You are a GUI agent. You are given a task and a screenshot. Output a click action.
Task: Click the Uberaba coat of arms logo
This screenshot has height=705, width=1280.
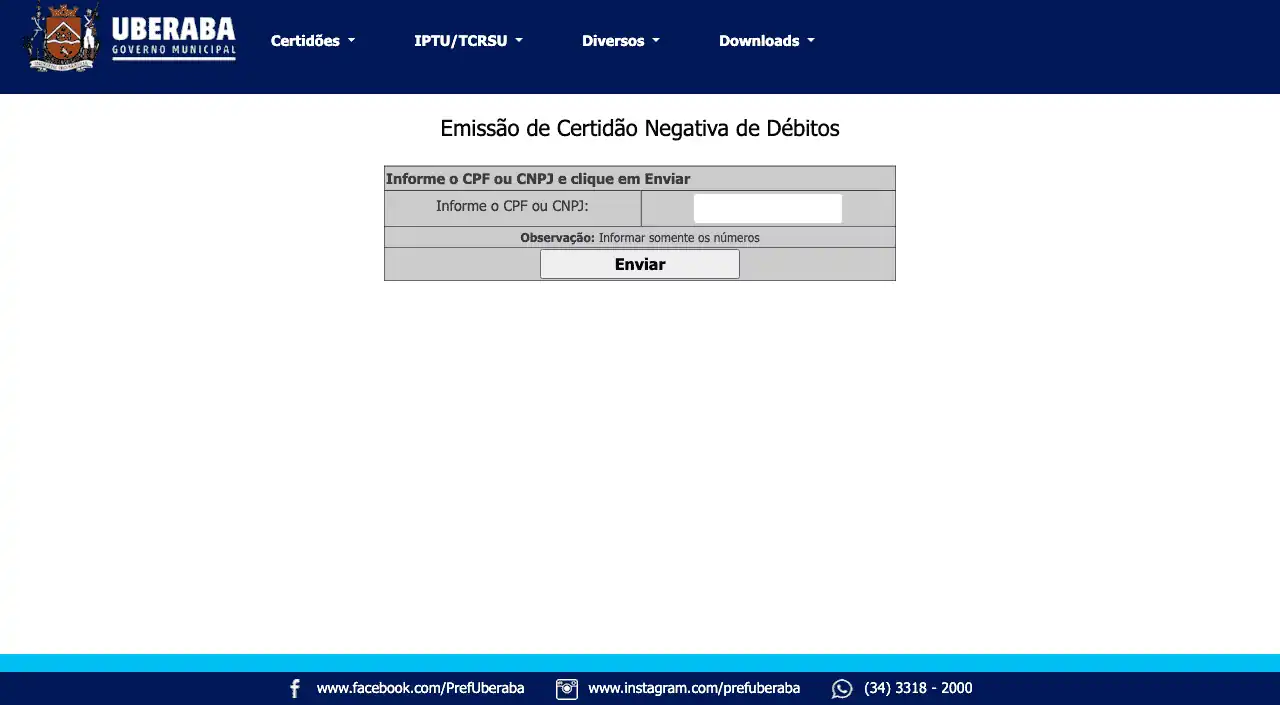(62, 38)
